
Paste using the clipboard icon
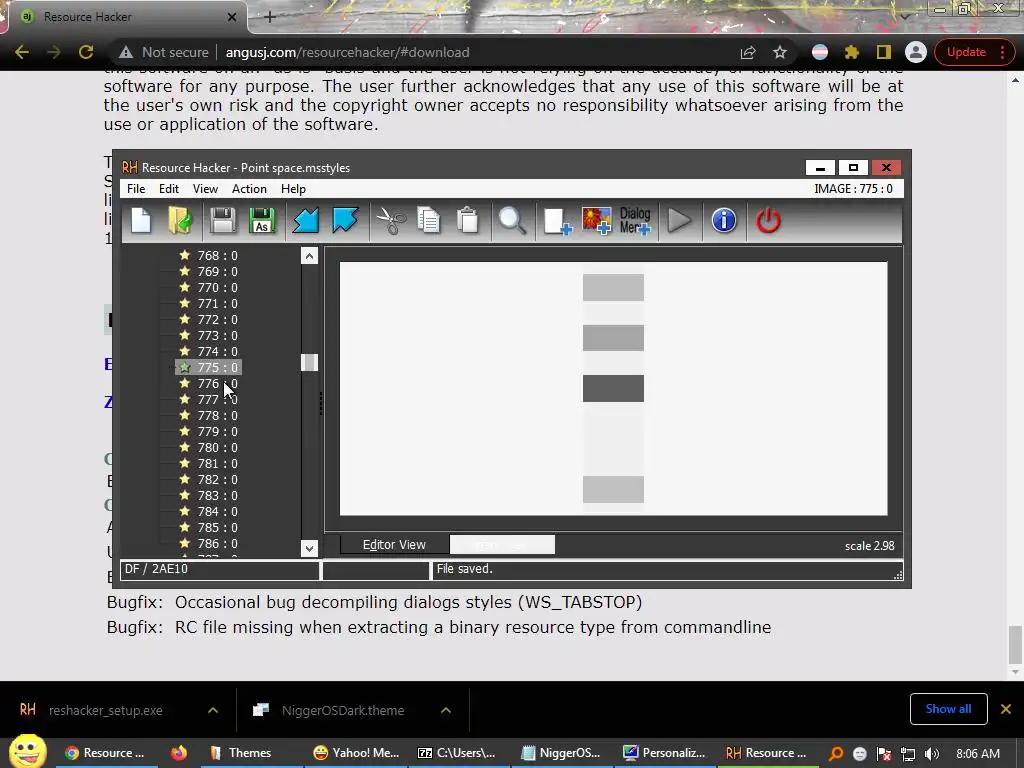468,221
